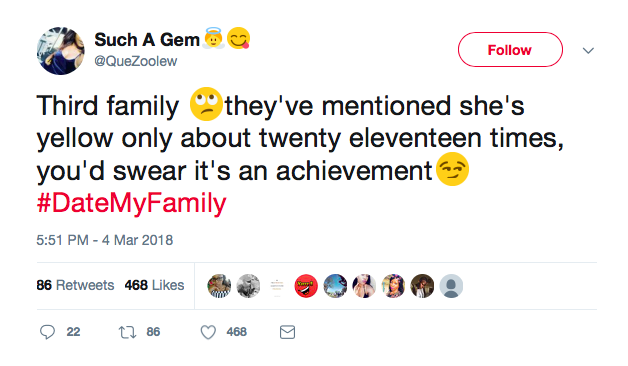Click the reply speech bubble icon
Viewport: 628px width, 366px height.
[x=47, y=332]
